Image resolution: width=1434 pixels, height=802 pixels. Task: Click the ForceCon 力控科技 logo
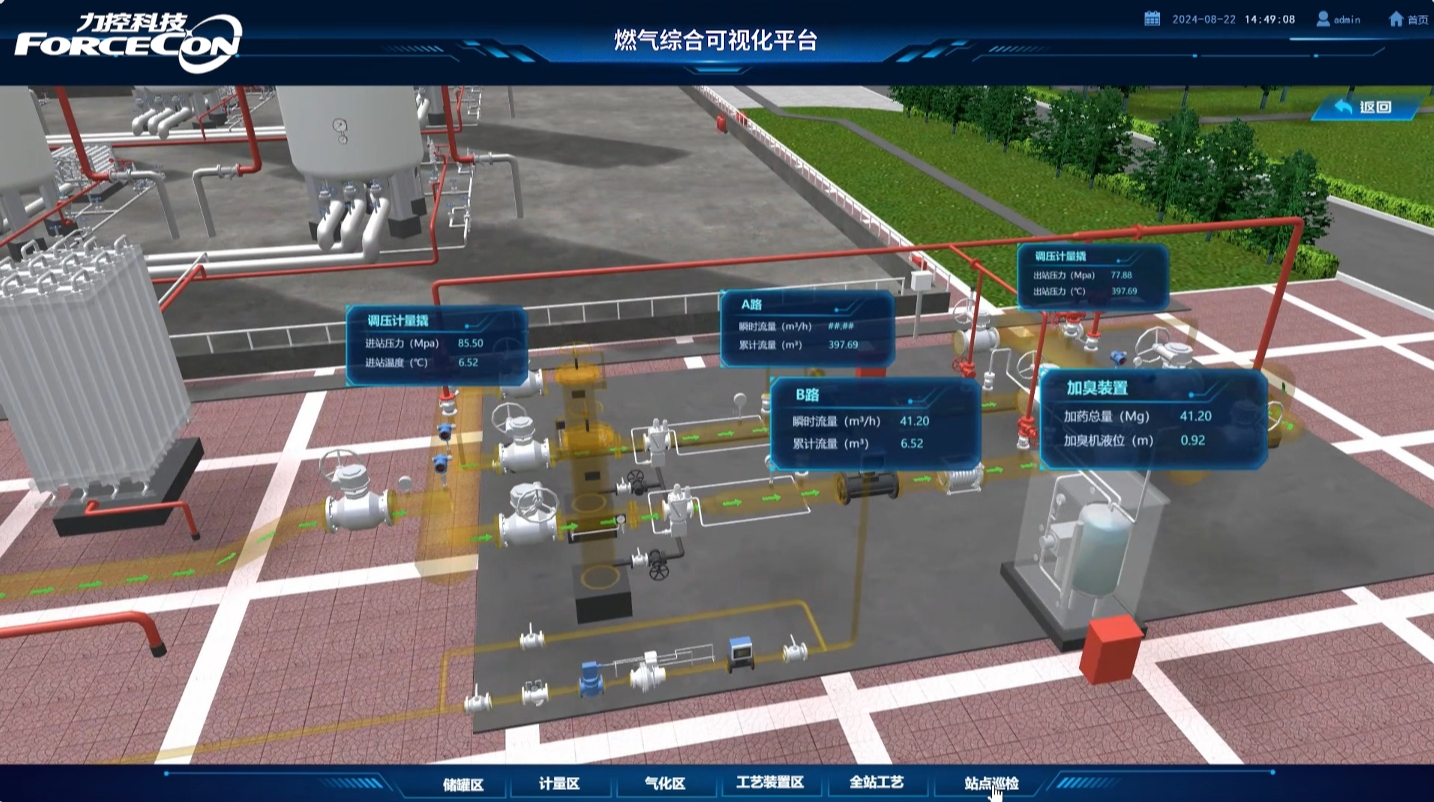(127, 40)
